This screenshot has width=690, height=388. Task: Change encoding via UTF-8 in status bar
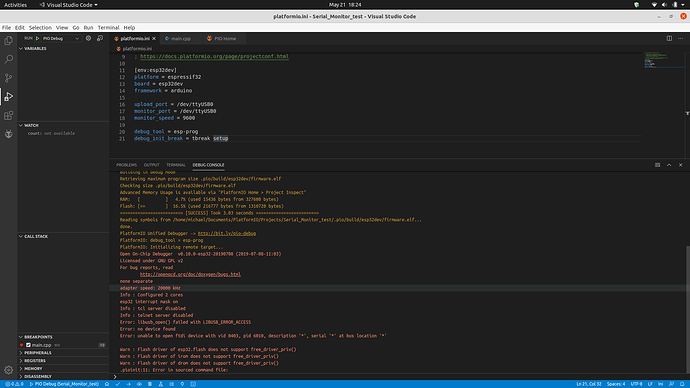[x=636, y=384]
